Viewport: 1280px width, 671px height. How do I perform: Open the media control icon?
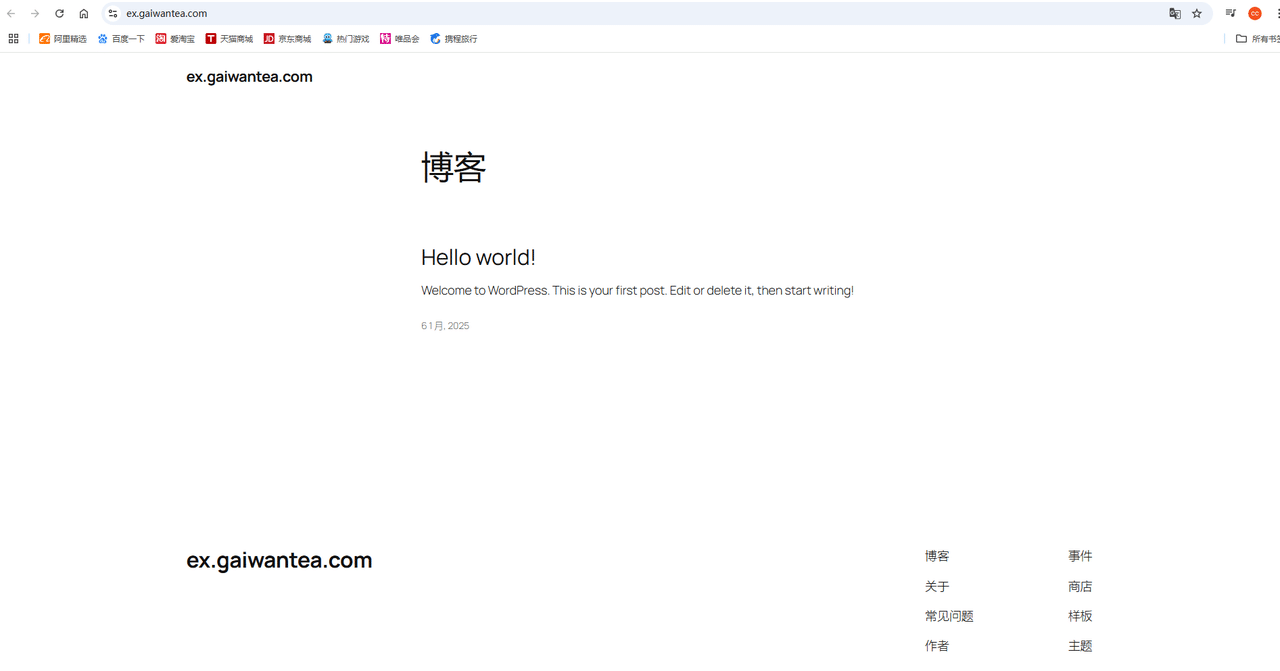1231,13
